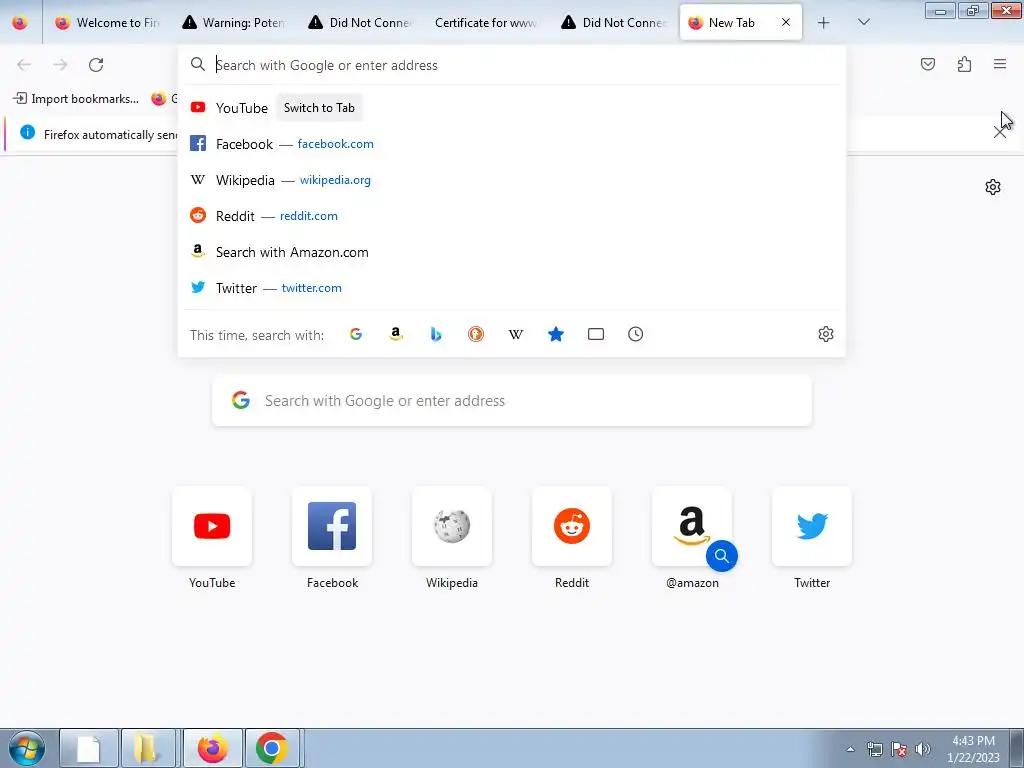The height and width of the screenshot is (768, 1024).
Task: Open volume speaker tray icon
Action: pyautogui.click(x=923, y=749)
